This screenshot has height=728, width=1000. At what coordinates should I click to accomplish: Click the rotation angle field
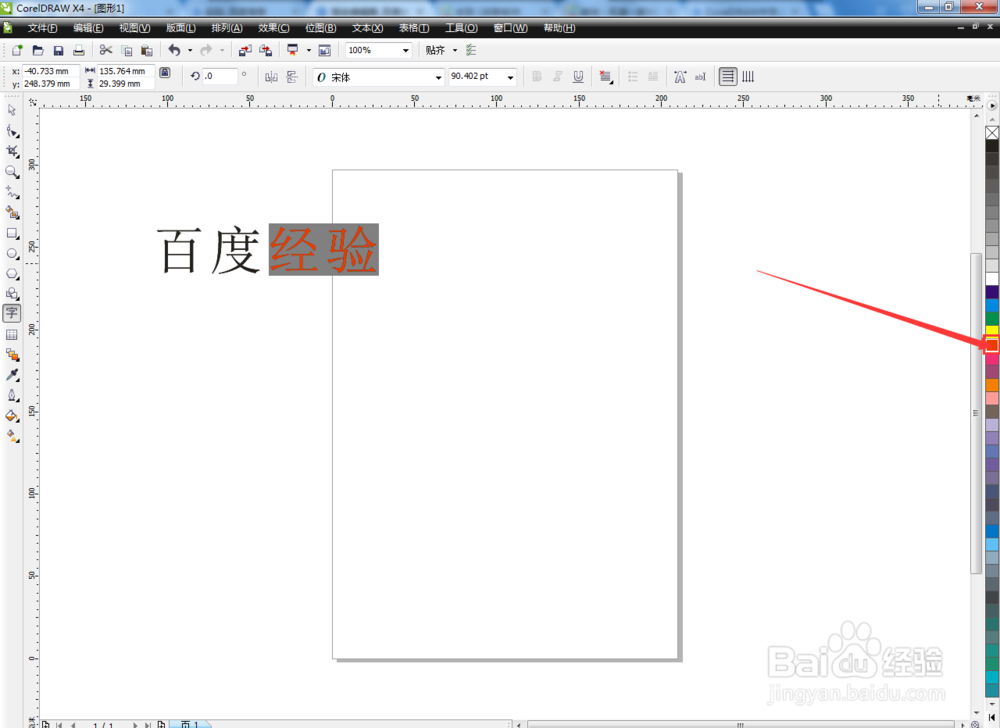pos(220,76)
